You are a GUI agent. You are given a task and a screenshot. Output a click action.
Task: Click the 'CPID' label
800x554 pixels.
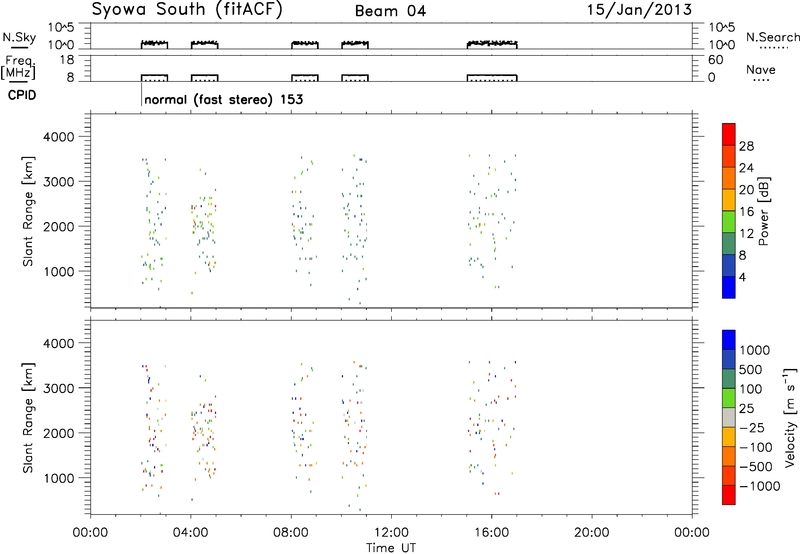coord(22,95)
